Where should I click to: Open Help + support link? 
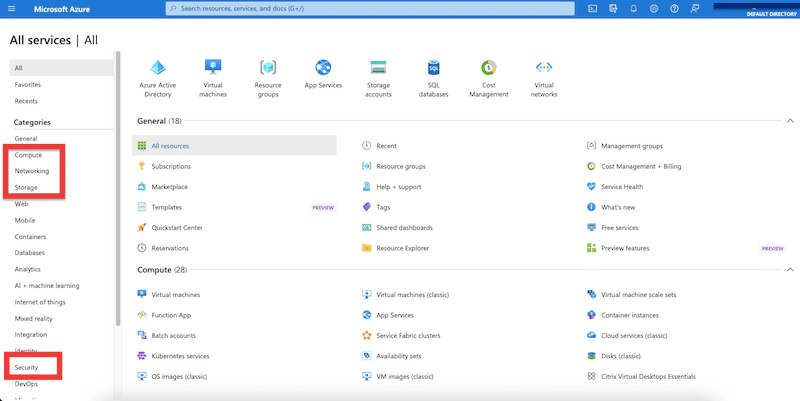pos(399,187)
